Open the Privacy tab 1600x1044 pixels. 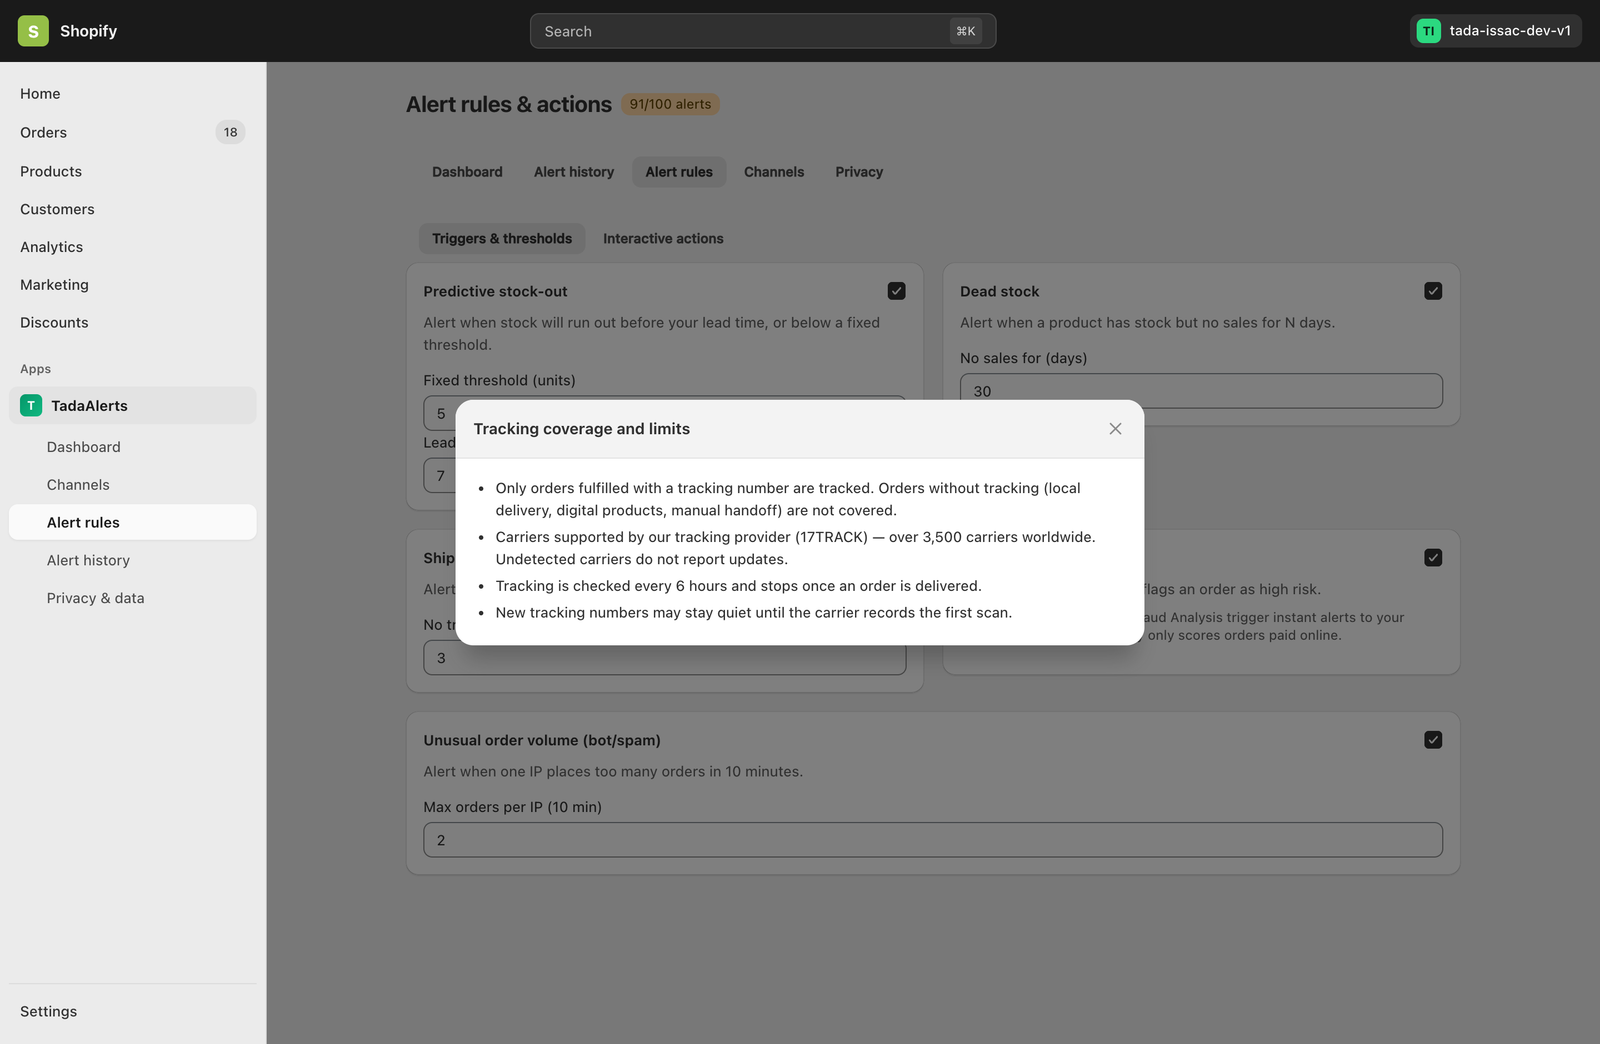click(859, 172)
